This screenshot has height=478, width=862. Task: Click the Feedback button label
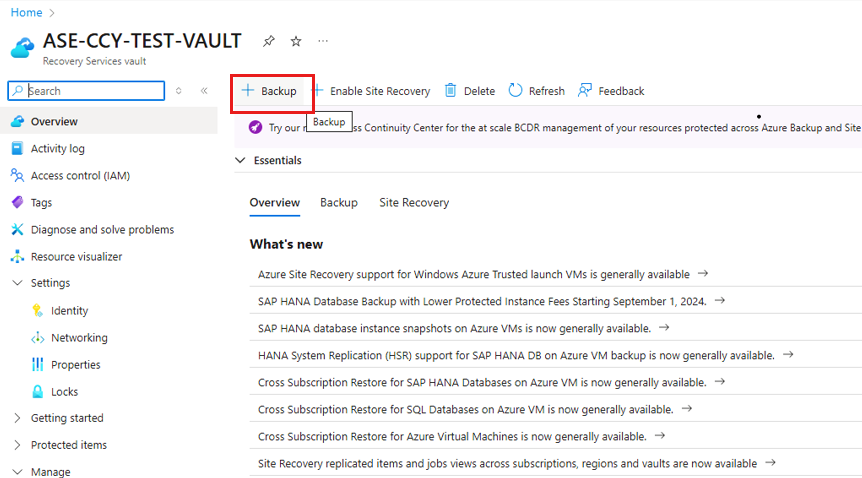coord(621,91)
